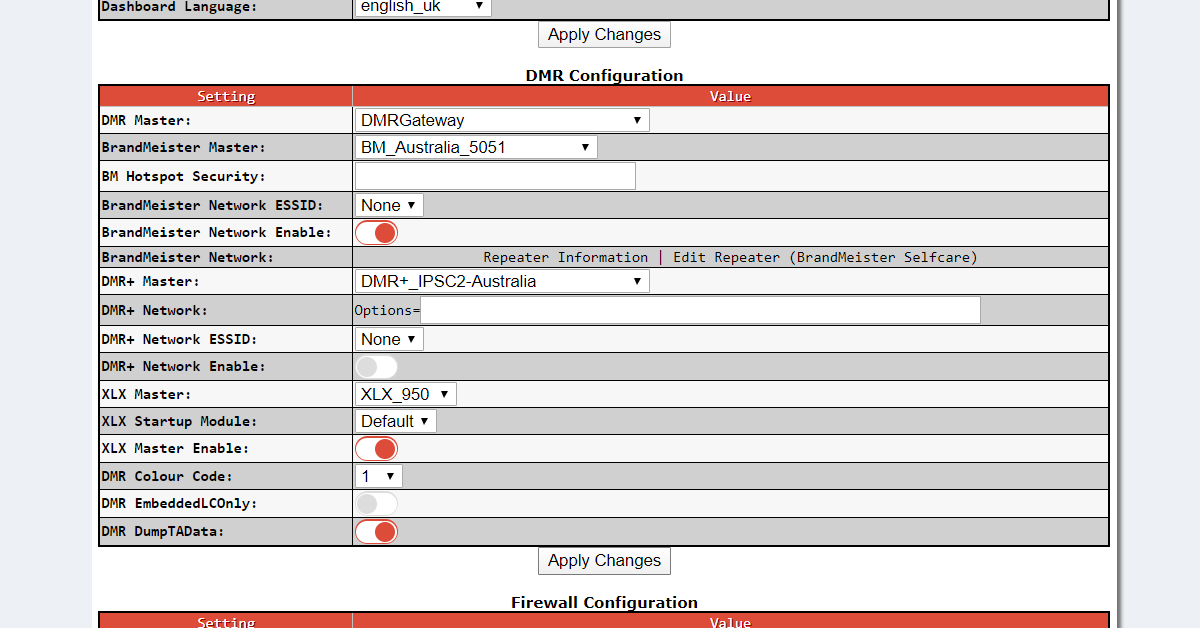Focus the BM Hotspot Security field
The image size is (1200, 628).
495,176
